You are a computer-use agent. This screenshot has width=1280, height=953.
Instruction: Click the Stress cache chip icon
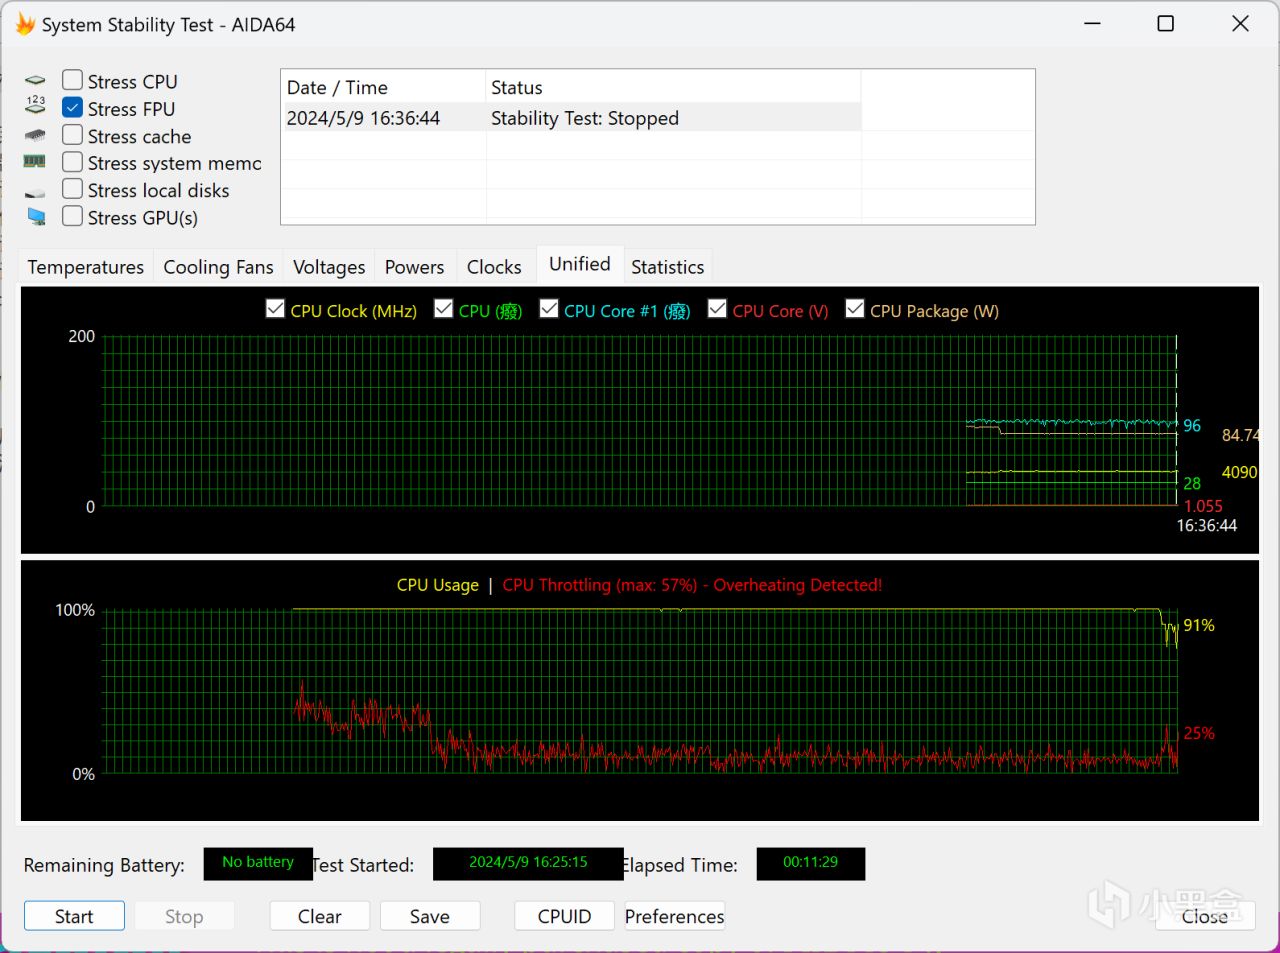36,135
